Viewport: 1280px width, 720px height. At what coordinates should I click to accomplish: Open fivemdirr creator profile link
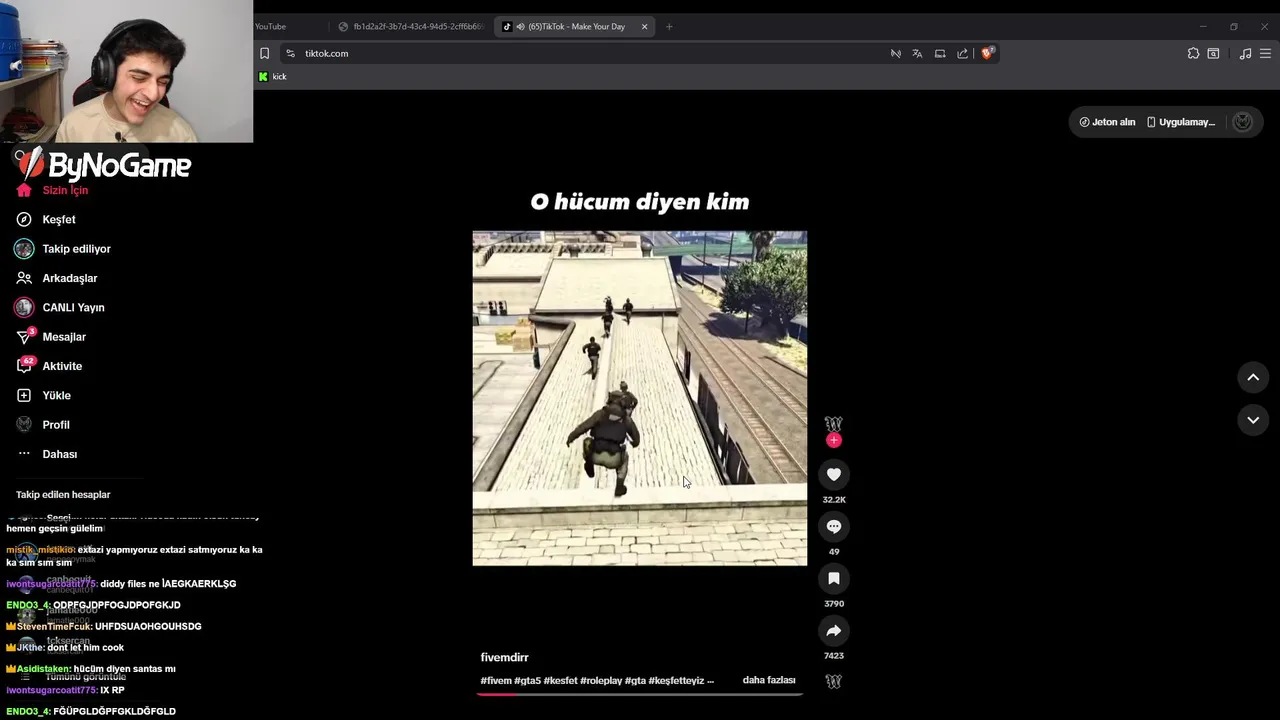click(504, 657)
